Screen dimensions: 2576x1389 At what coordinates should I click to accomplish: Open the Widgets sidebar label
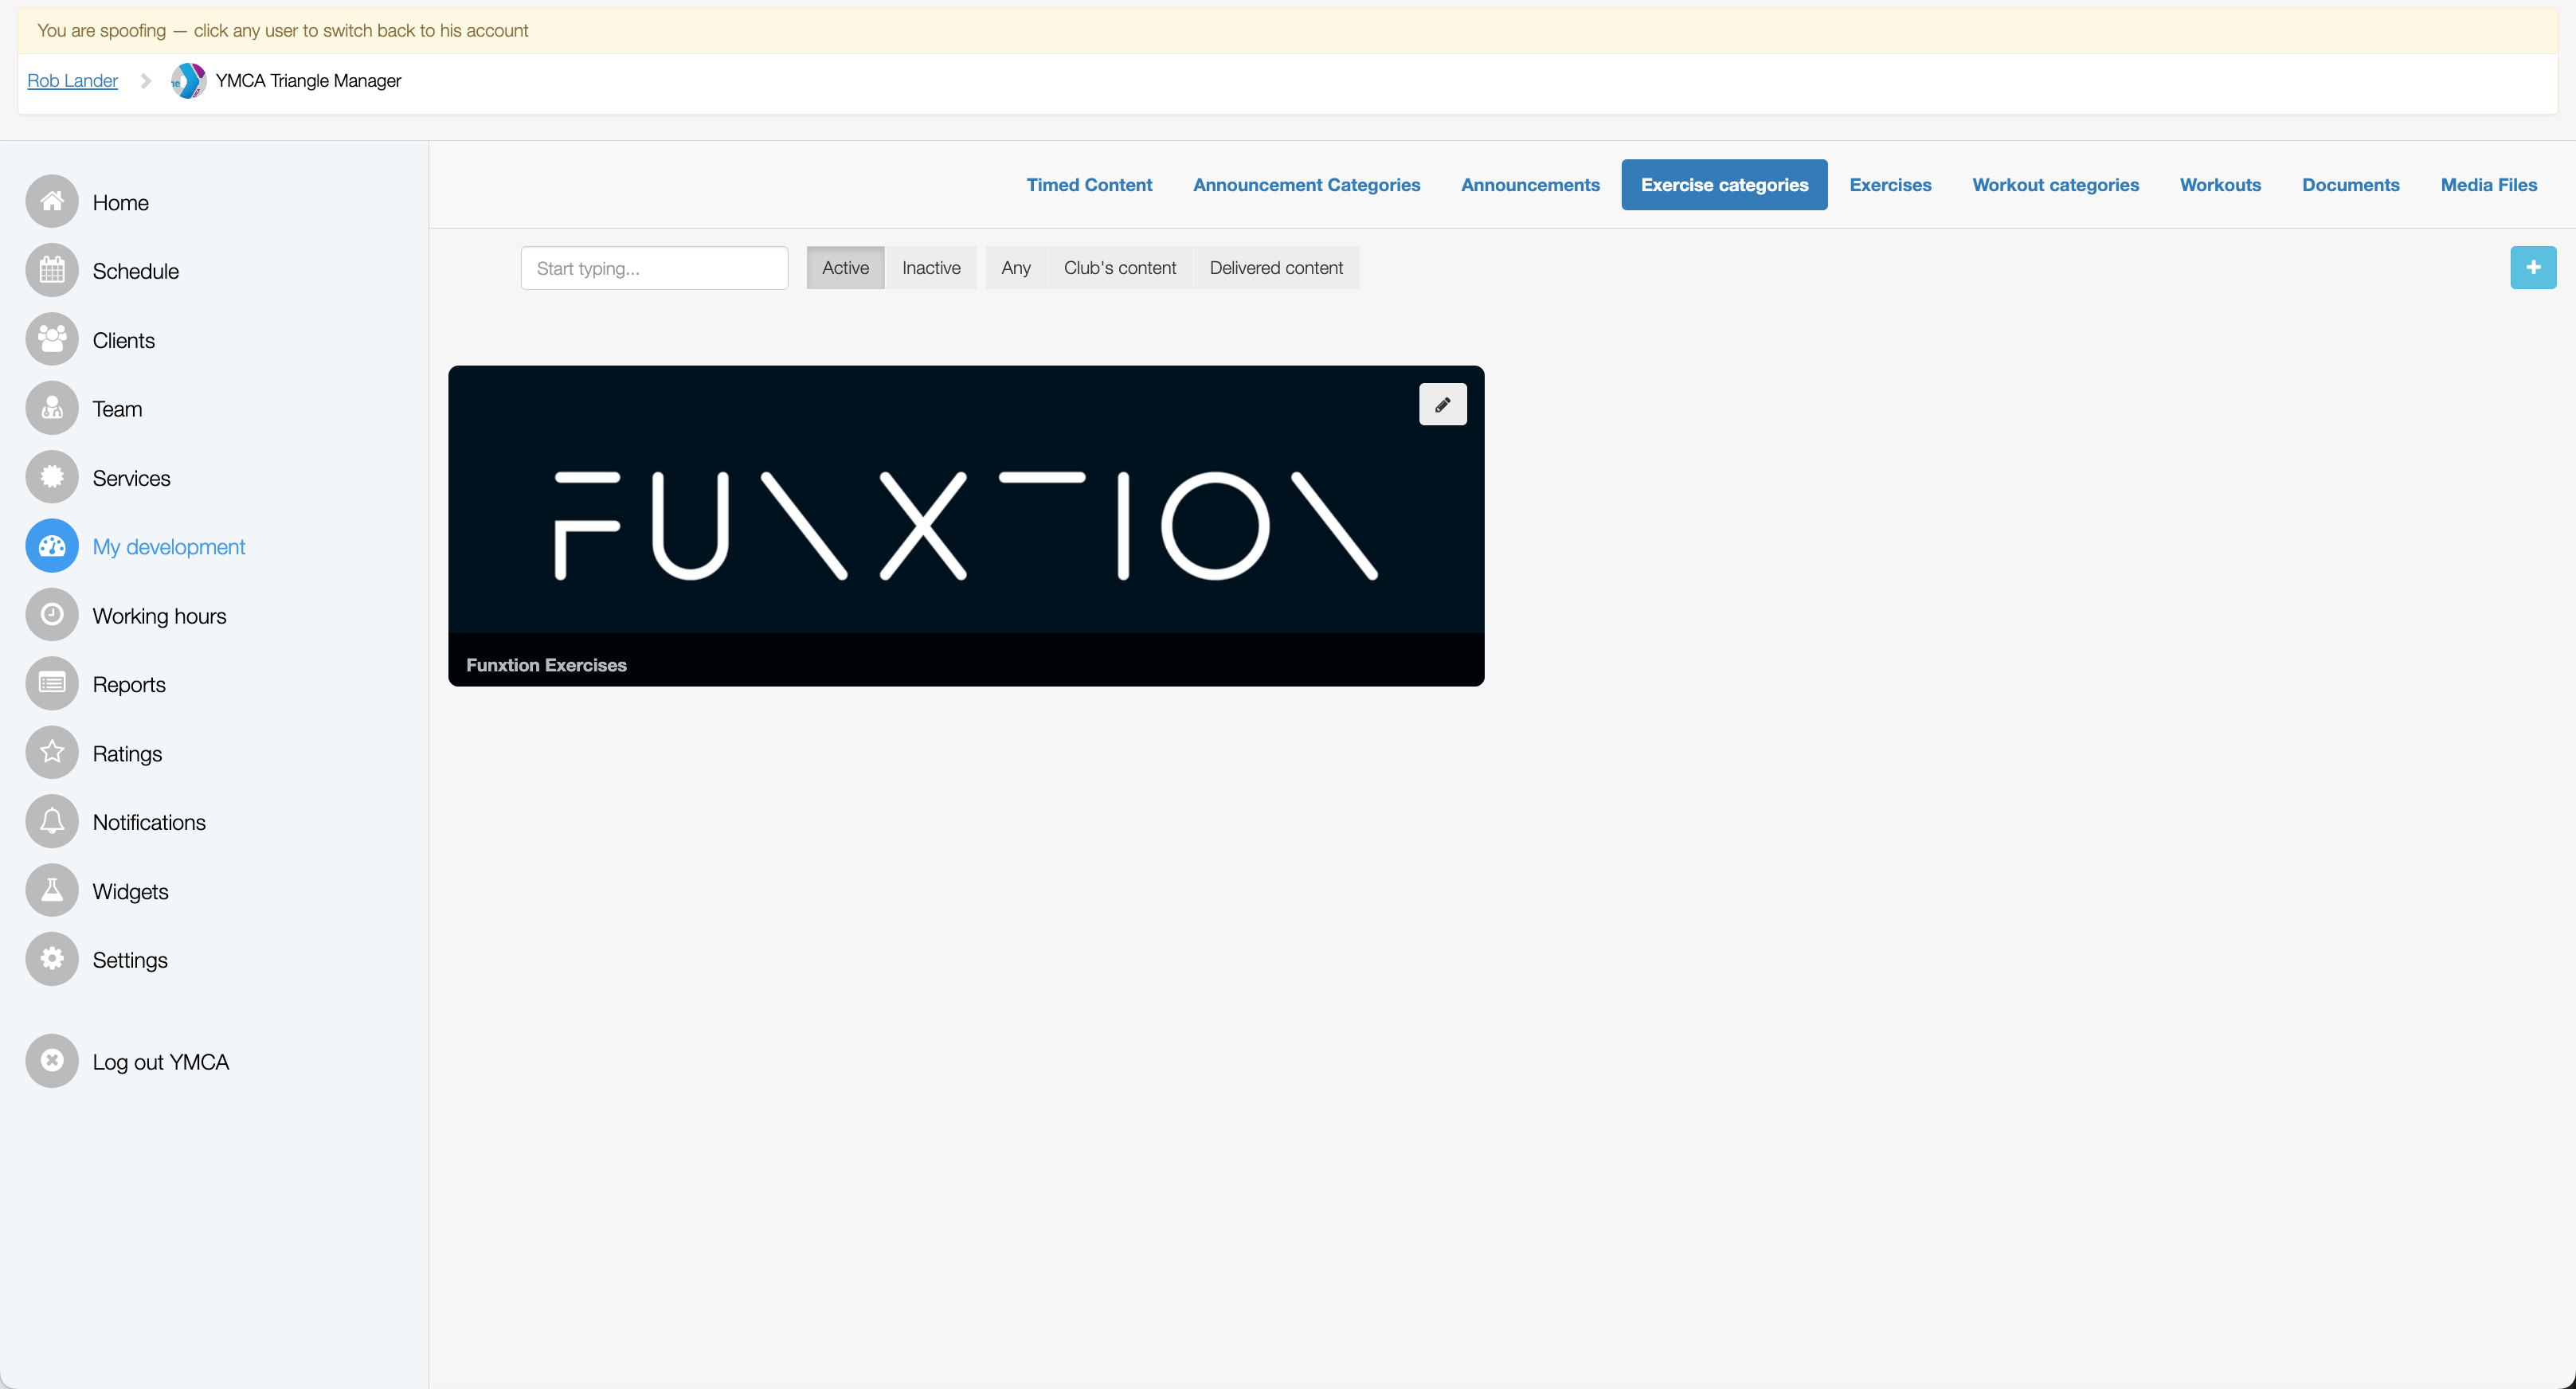(130, 892)
